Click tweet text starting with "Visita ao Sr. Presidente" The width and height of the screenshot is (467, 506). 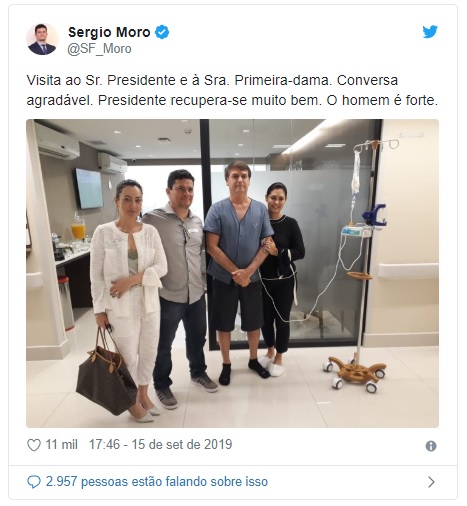(212, 80)
